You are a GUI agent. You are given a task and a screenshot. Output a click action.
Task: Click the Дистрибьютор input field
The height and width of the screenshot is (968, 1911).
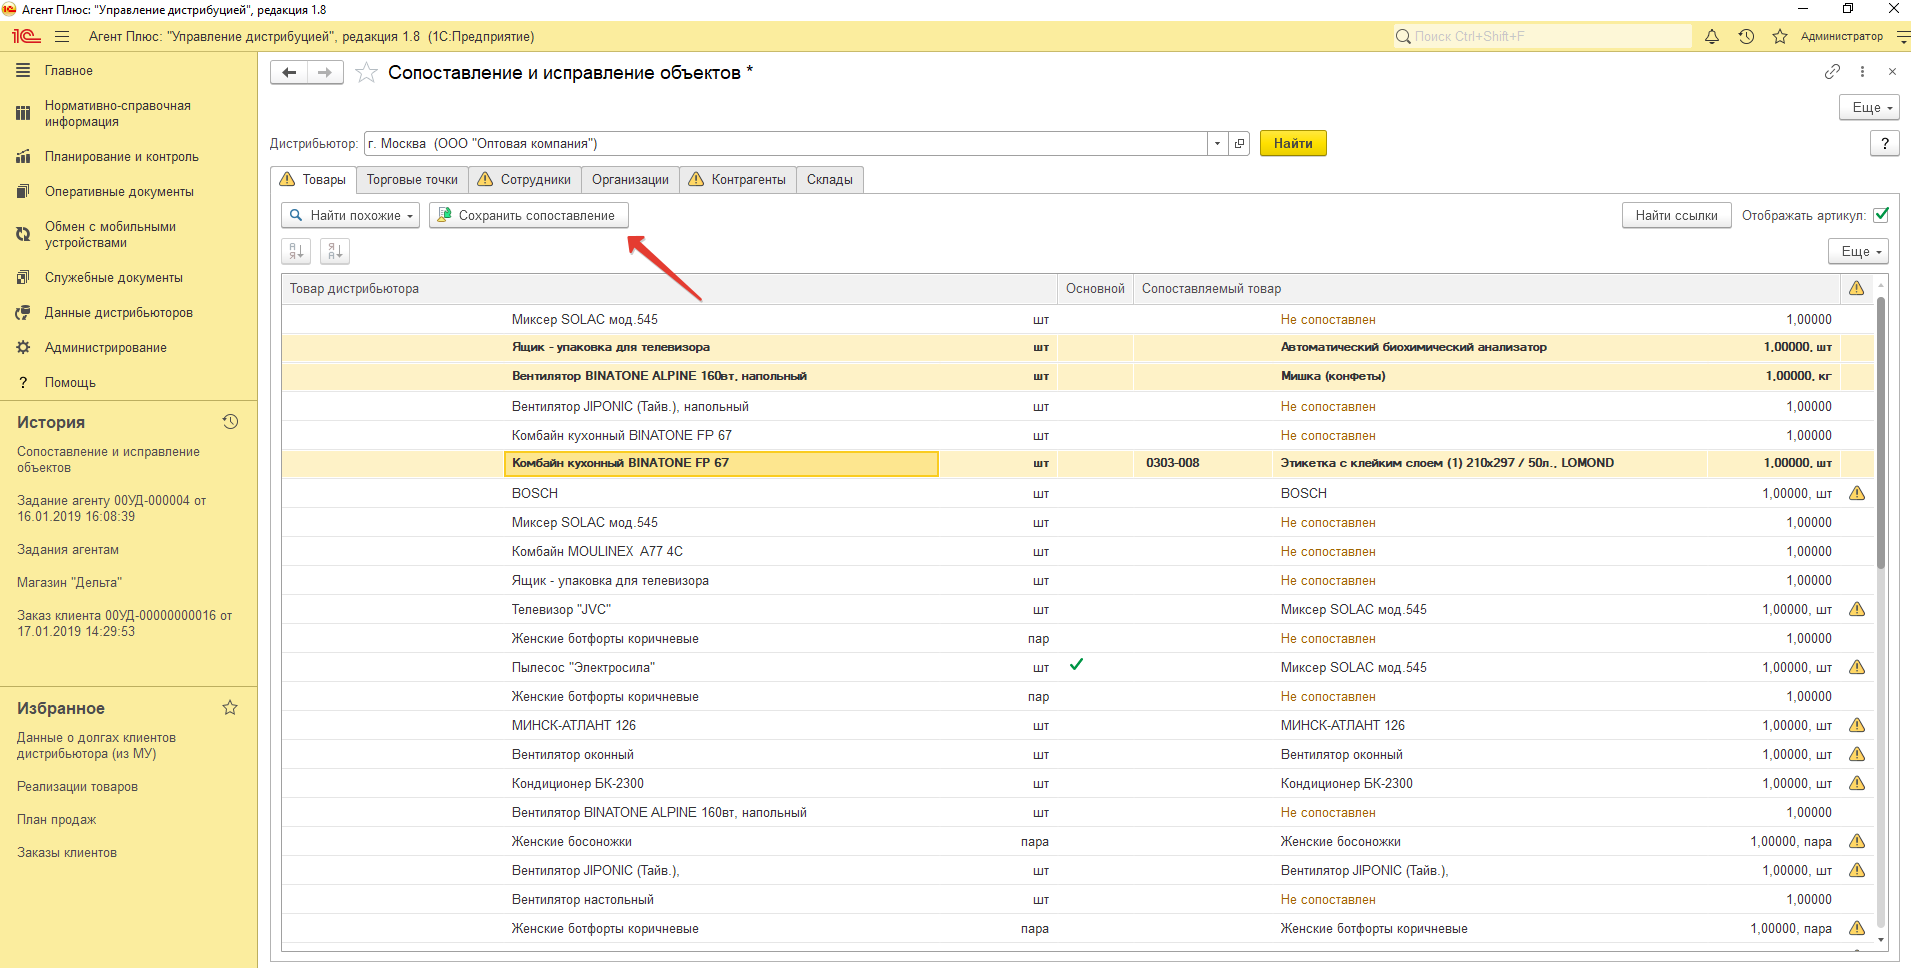(786, 143)
